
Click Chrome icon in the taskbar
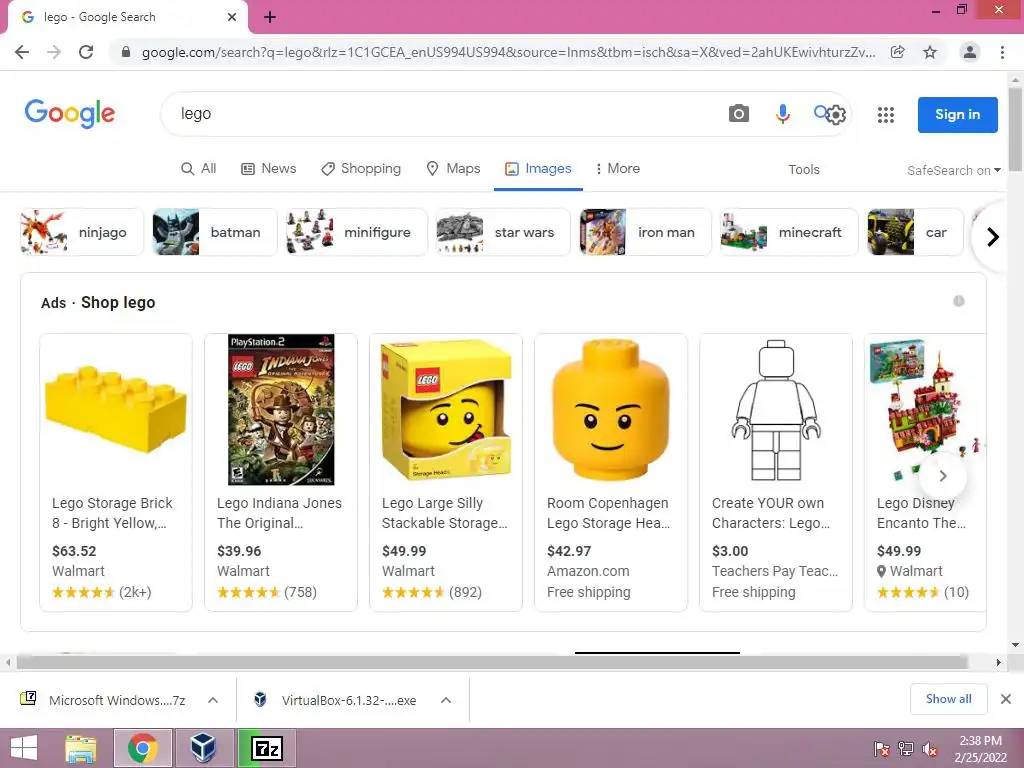click(143, 748)
